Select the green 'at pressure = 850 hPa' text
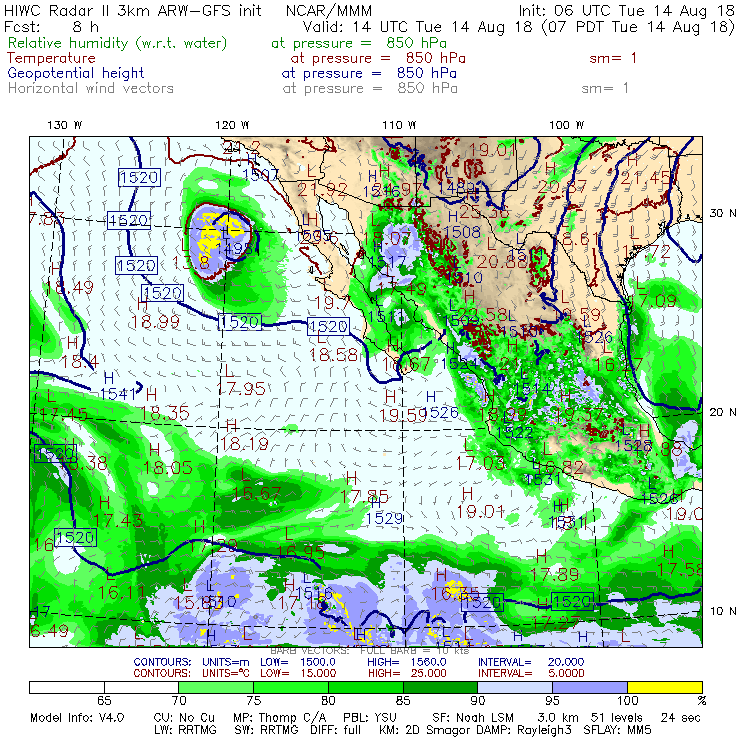 click(359, 43)
